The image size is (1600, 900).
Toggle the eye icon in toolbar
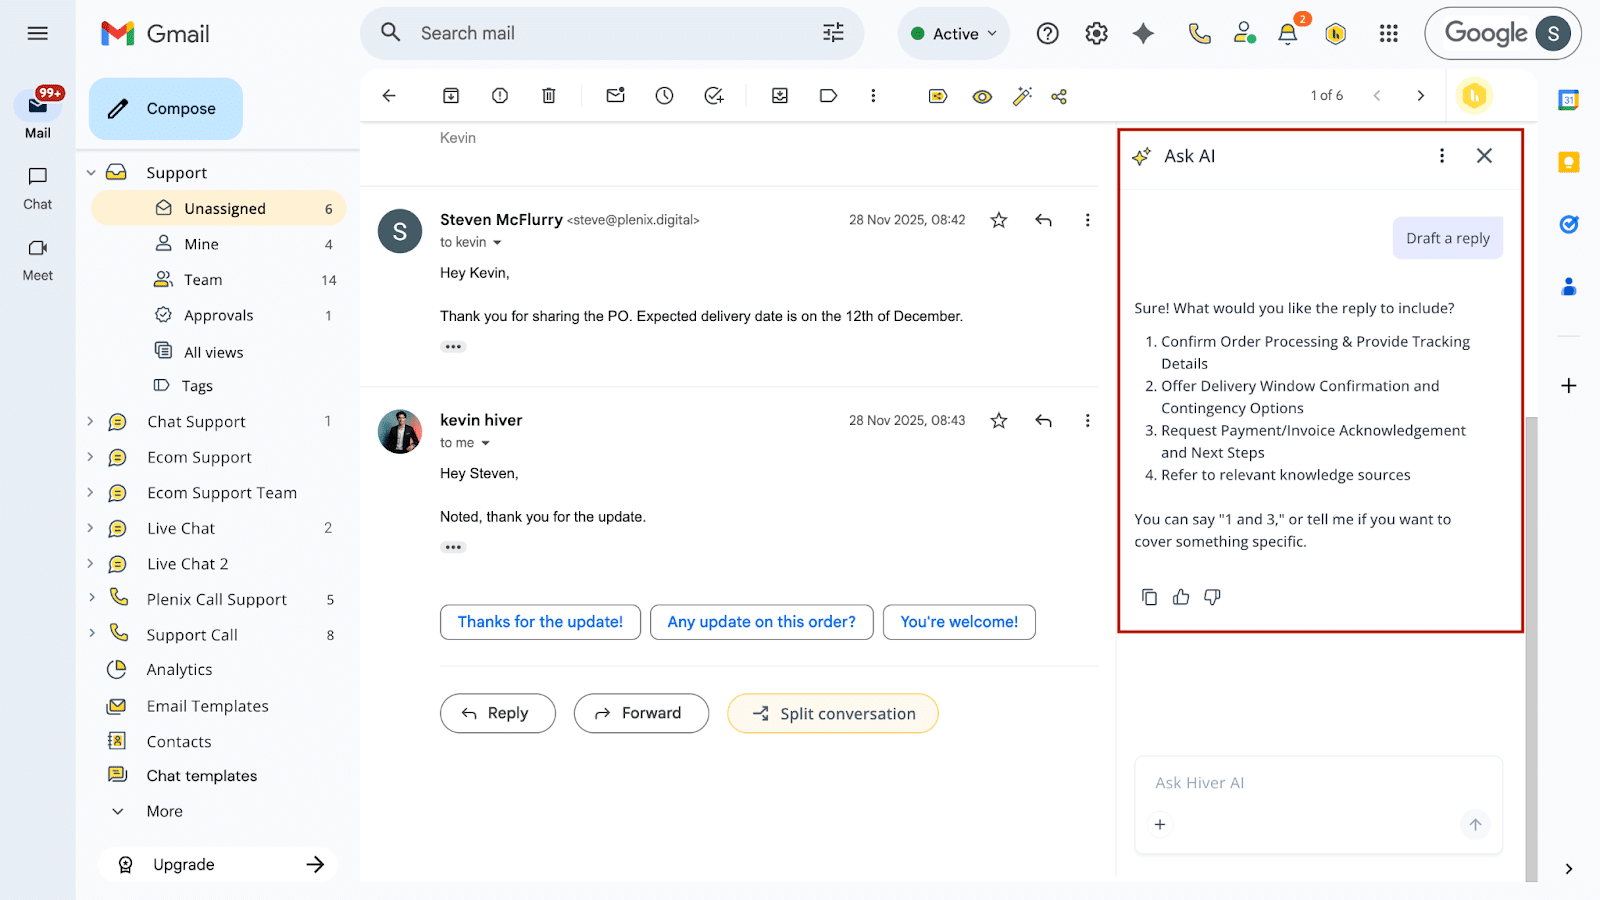tap(982, 97)
